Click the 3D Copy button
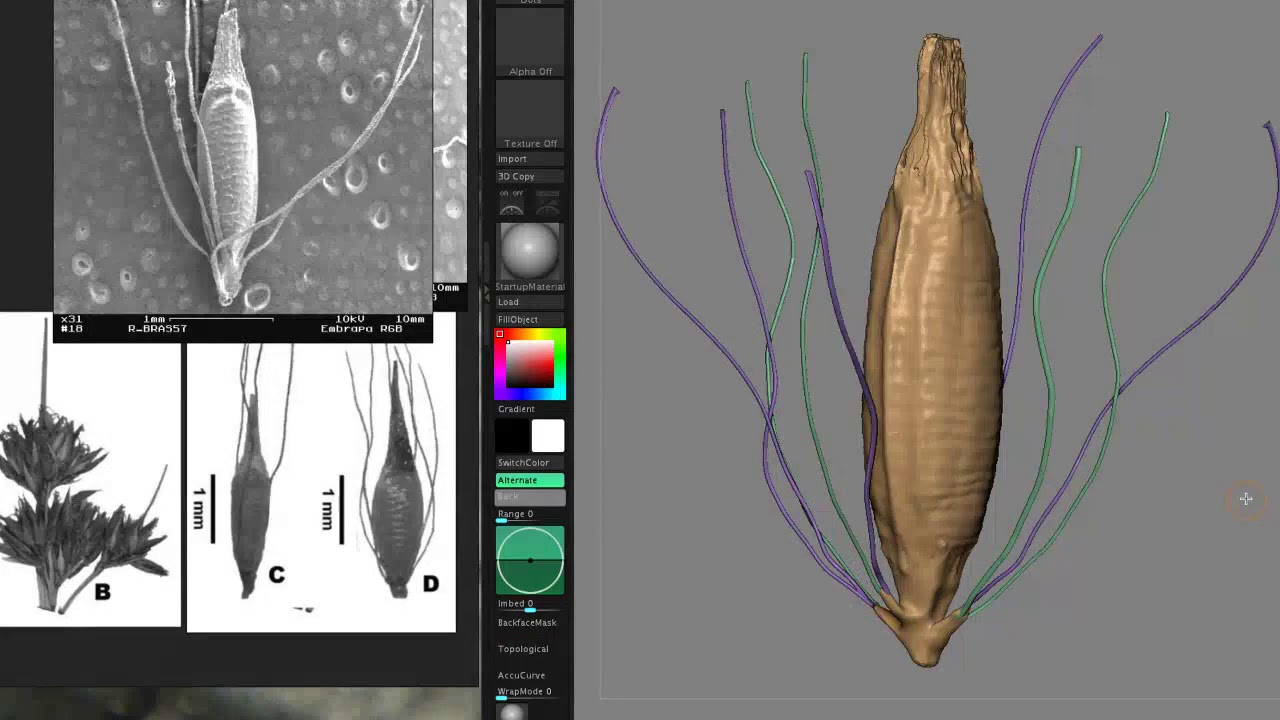This screenshot has height=720, width=1280. [x=530, y=176]
